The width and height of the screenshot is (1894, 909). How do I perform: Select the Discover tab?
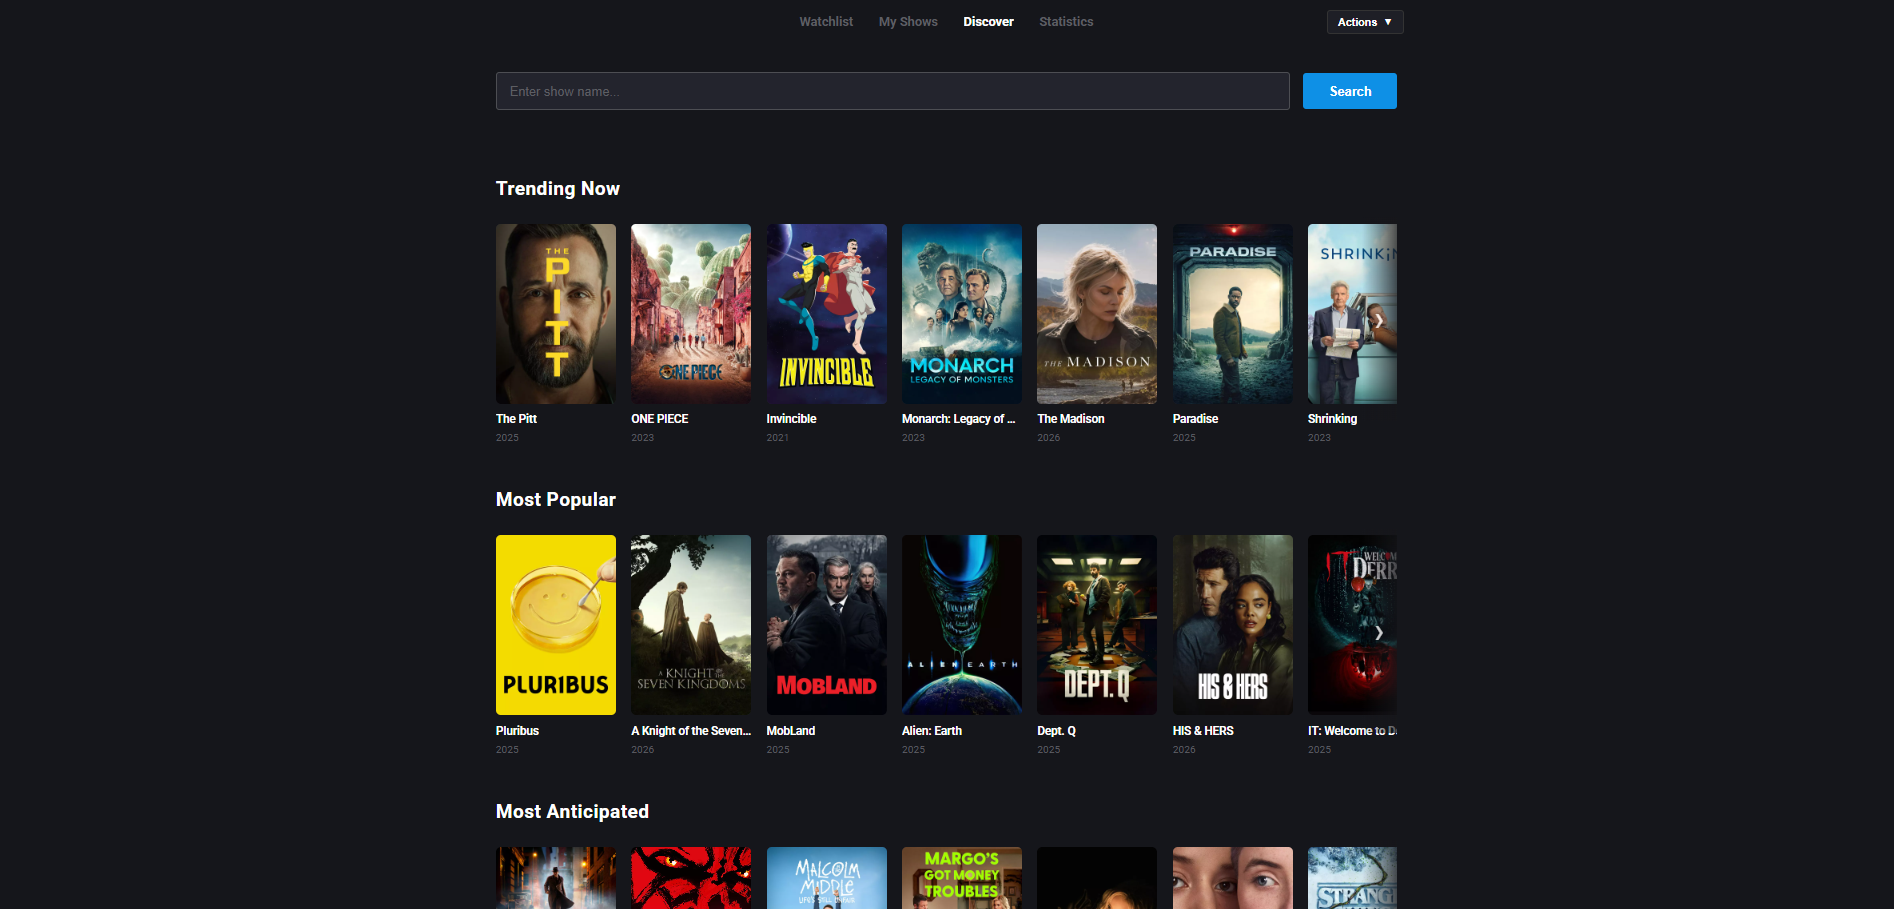click(988, 22)
